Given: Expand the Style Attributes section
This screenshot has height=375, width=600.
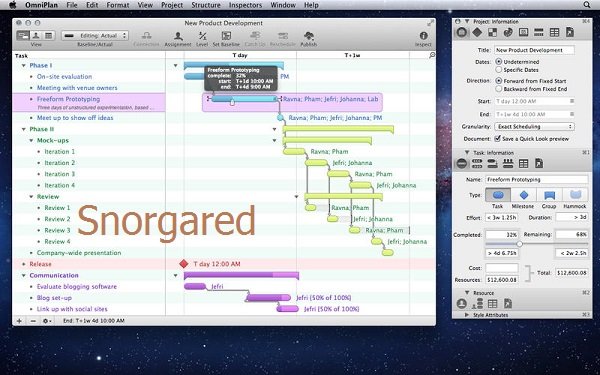Looking at the screenshot, I should (x=466, y=315).
